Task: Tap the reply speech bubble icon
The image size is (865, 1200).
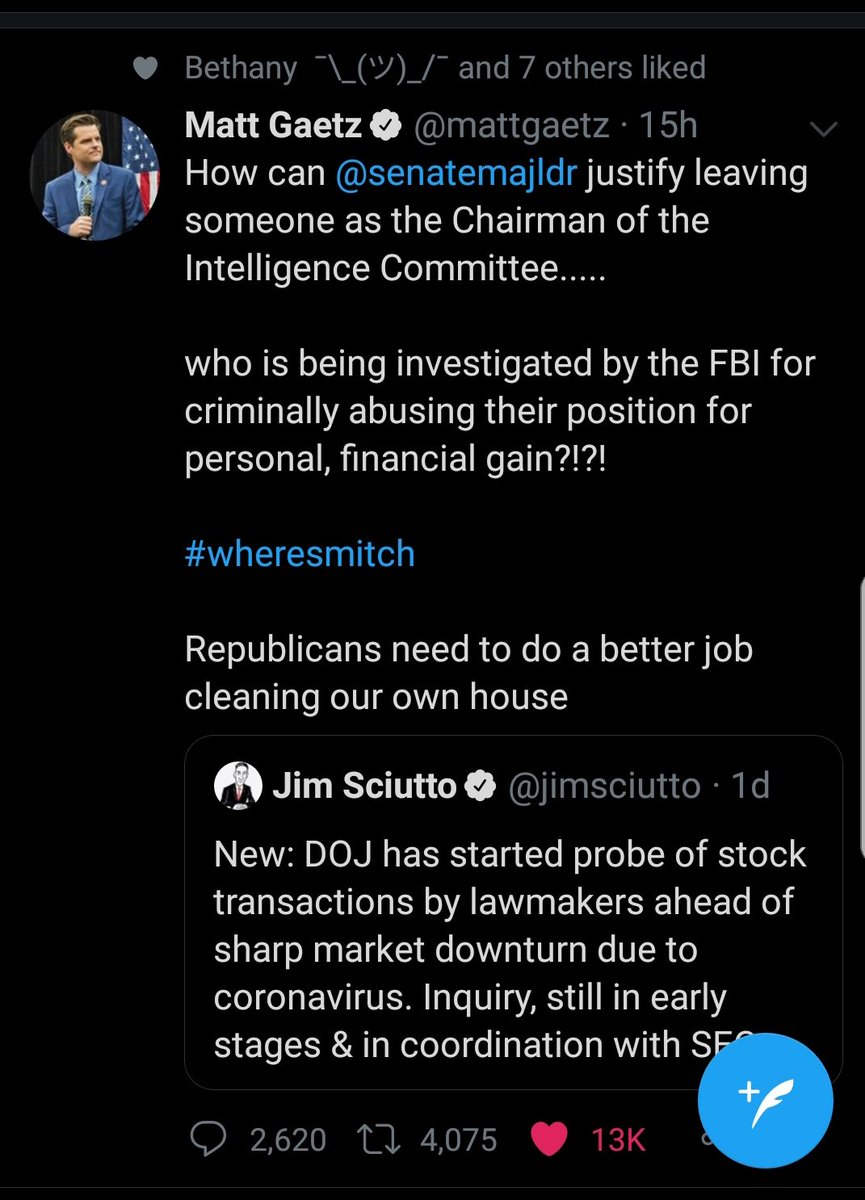Action: tap(209, 1138)
